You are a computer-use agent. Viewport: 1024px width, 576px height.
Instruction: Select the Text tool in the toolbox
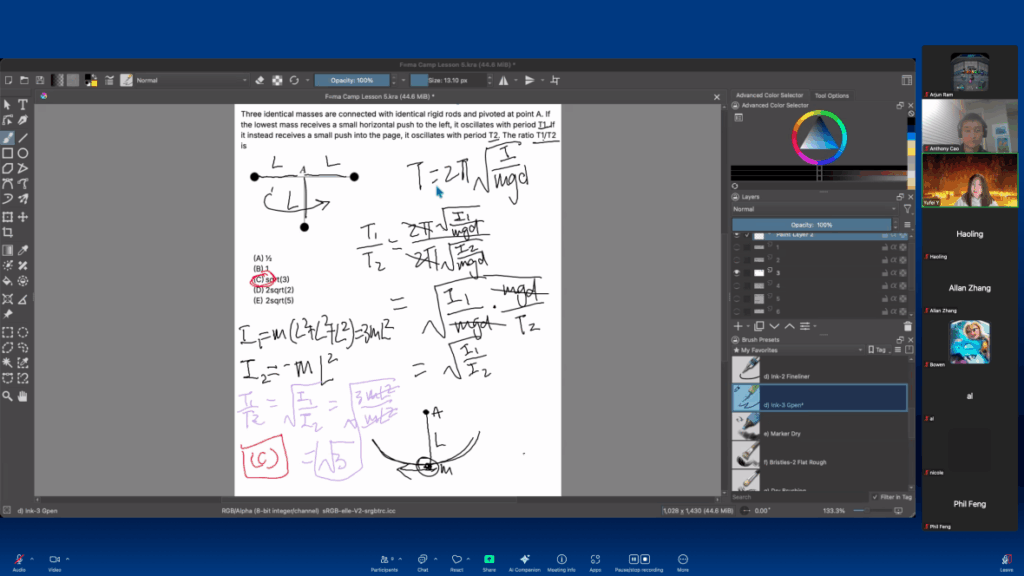pyautogui.click(x=23, y=104)
